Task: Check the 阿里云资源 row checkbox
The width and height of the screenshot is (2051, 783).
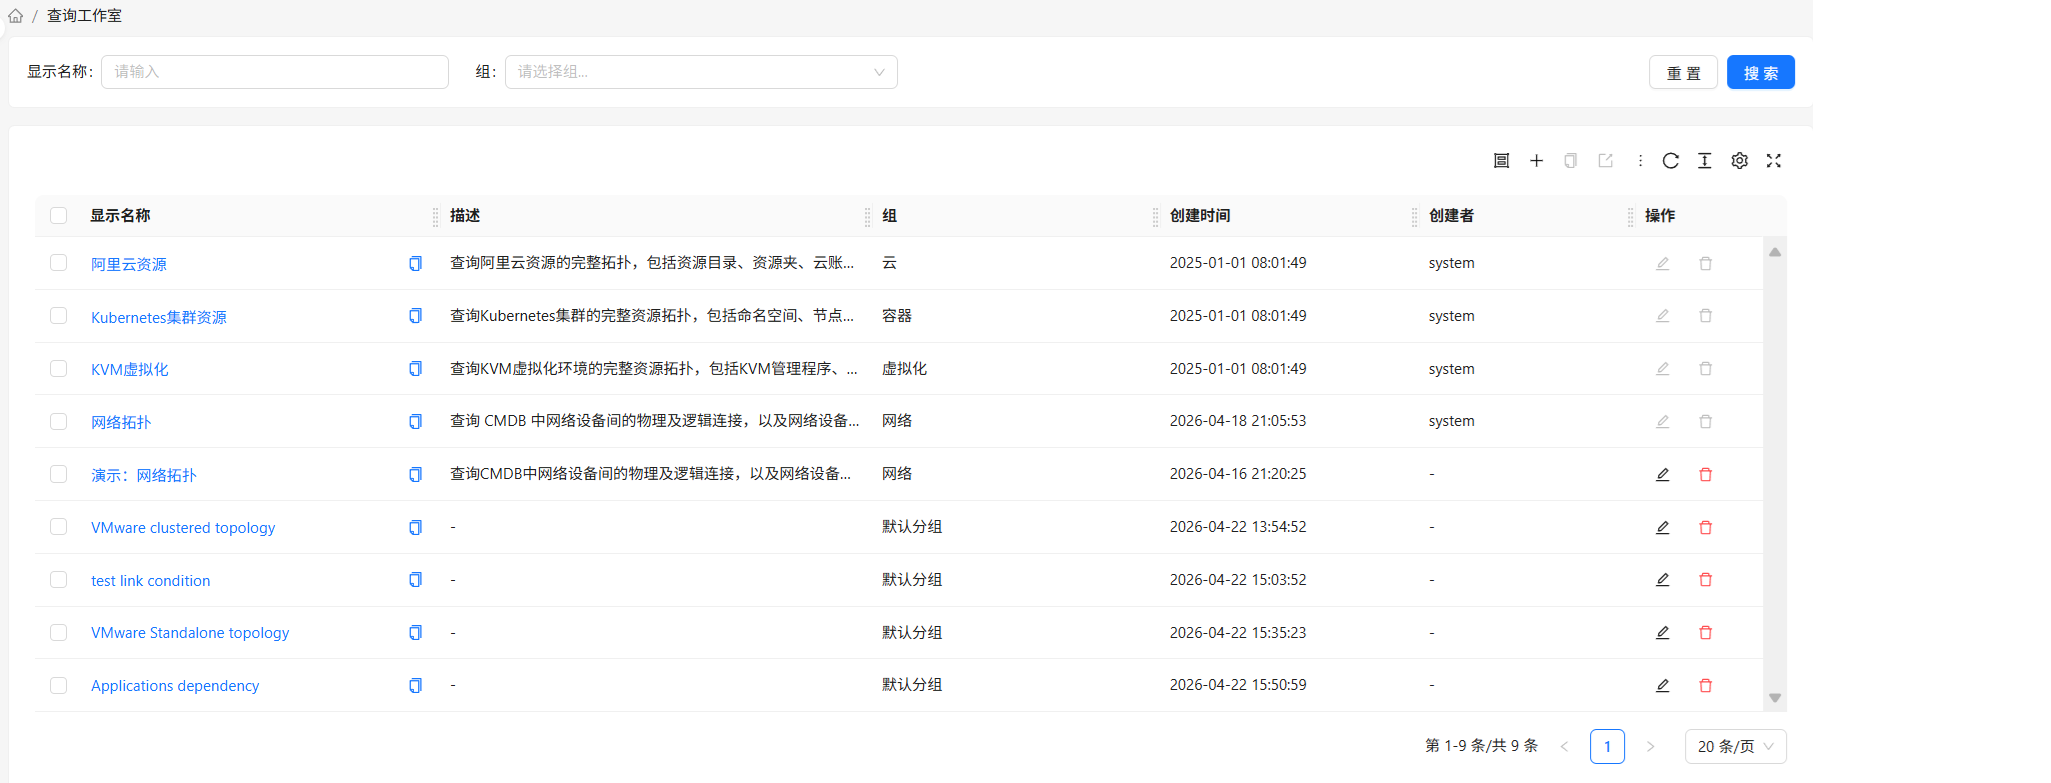Action: click(x=59, y=263)
